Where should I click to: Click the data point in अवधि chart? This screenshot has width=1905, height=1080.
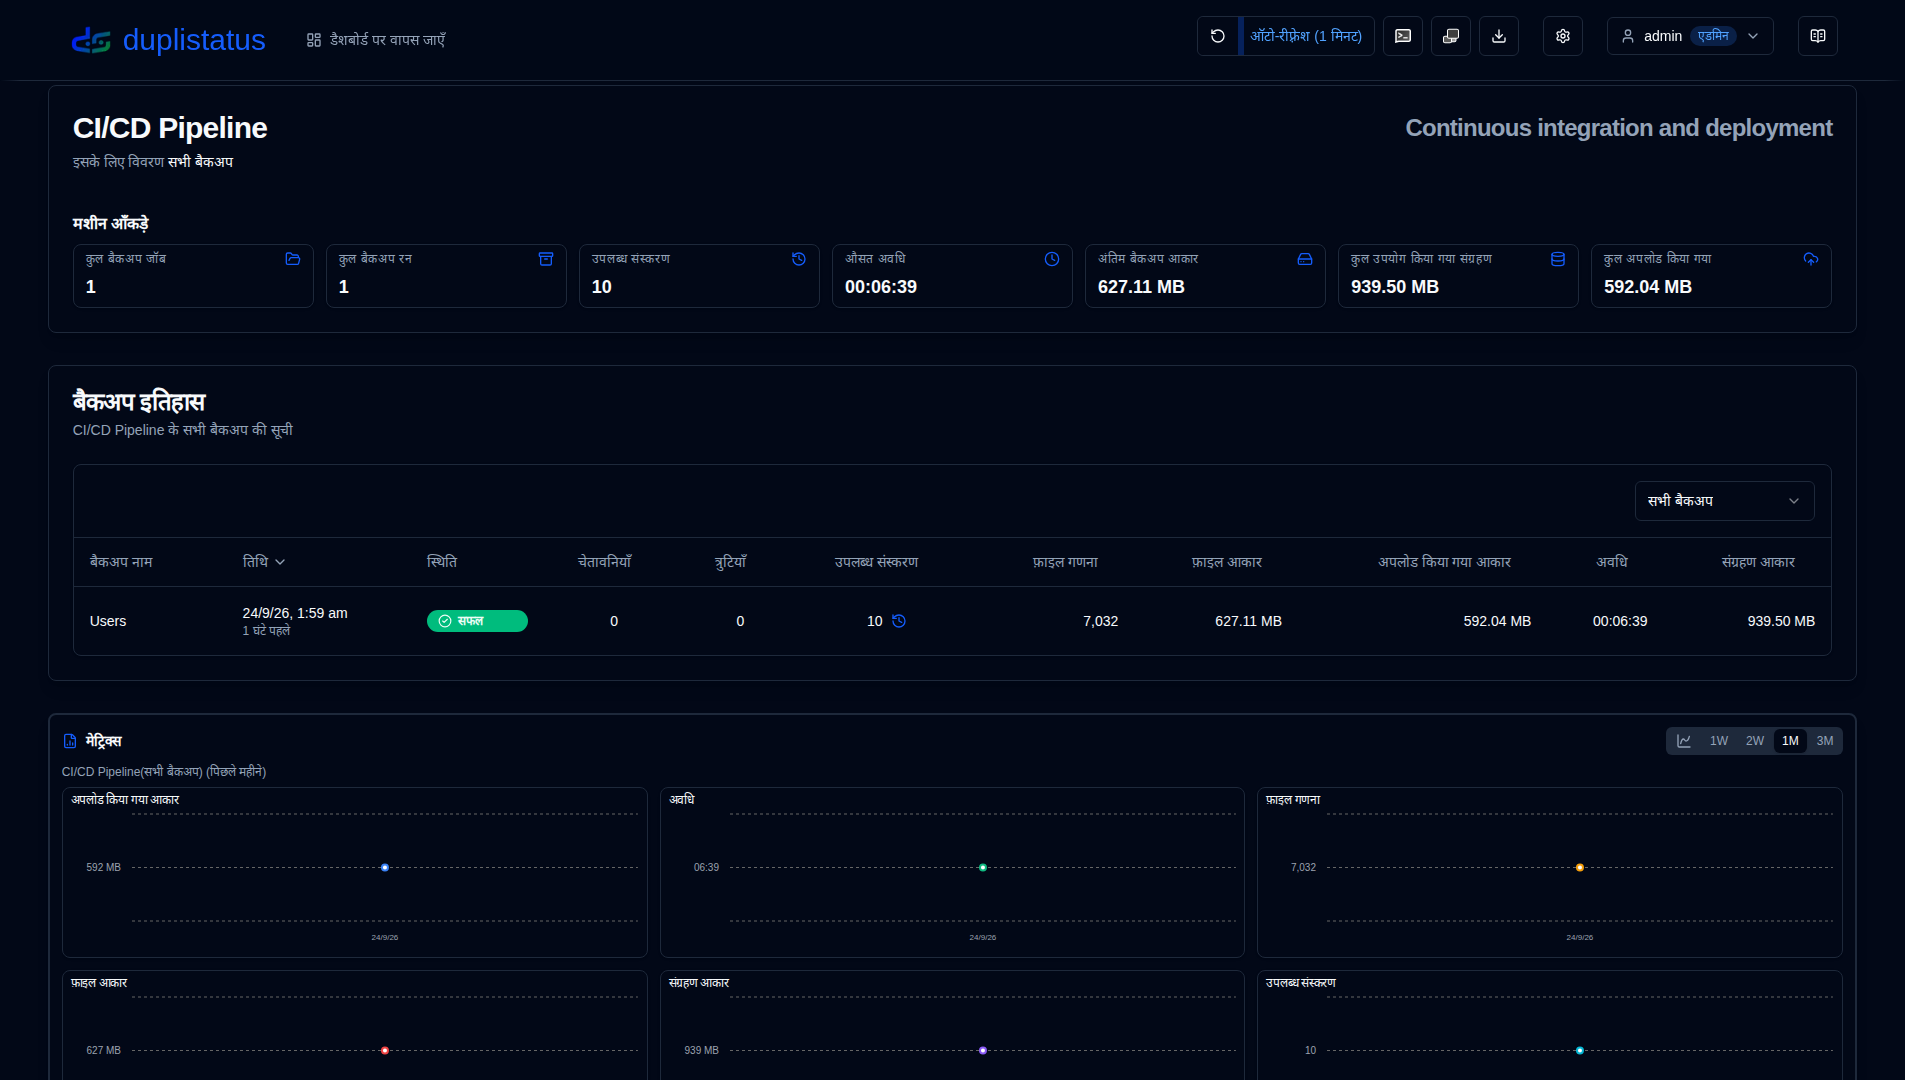click(983, 868)
